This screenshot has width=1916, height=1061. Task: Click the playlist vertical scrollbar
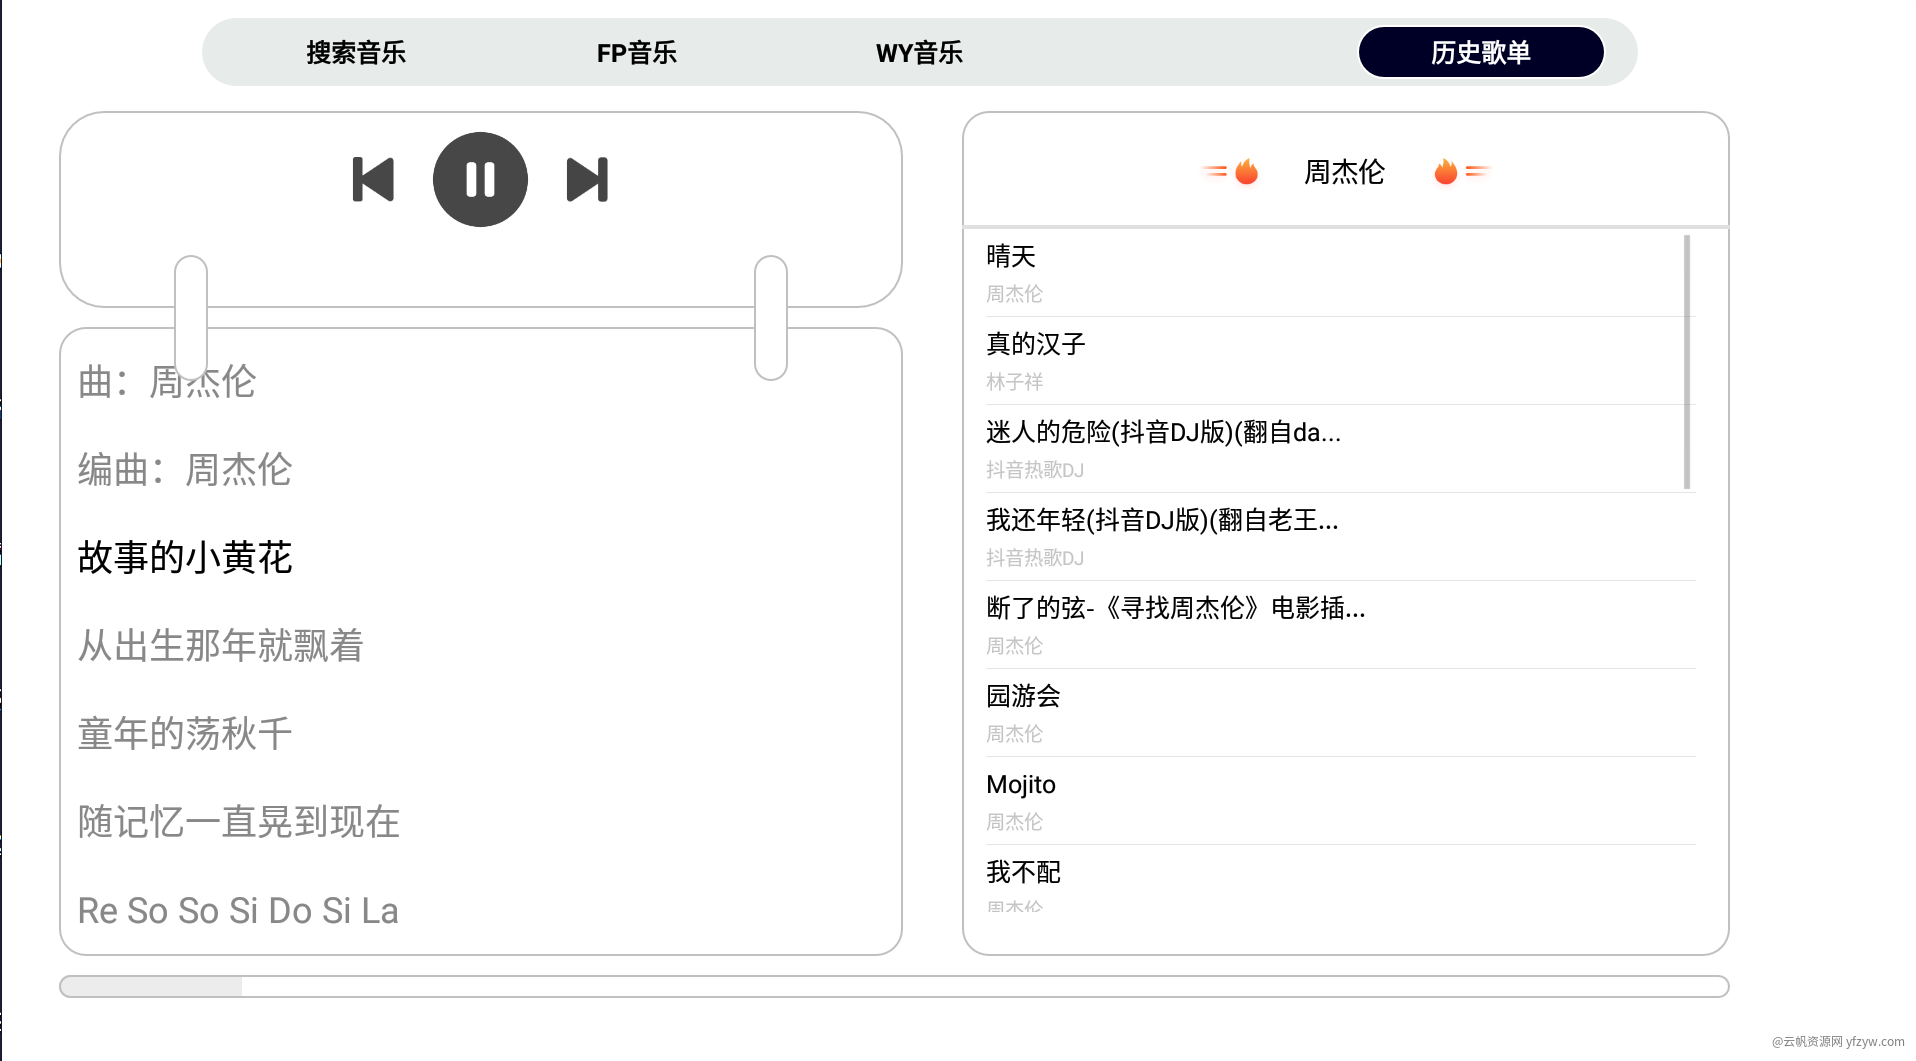point(1687,362)
